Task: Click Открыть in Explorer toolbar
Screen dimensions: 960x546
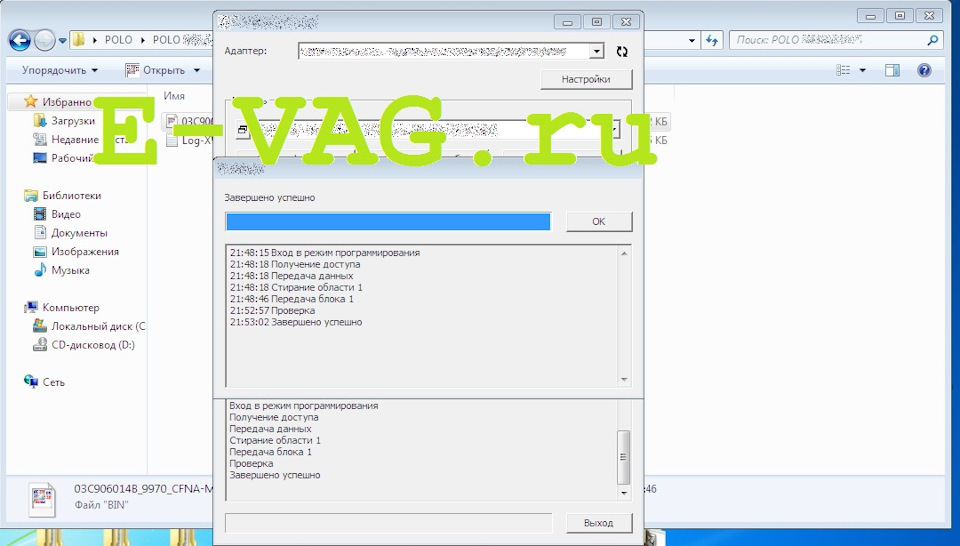Action: (x=157, y=70)
